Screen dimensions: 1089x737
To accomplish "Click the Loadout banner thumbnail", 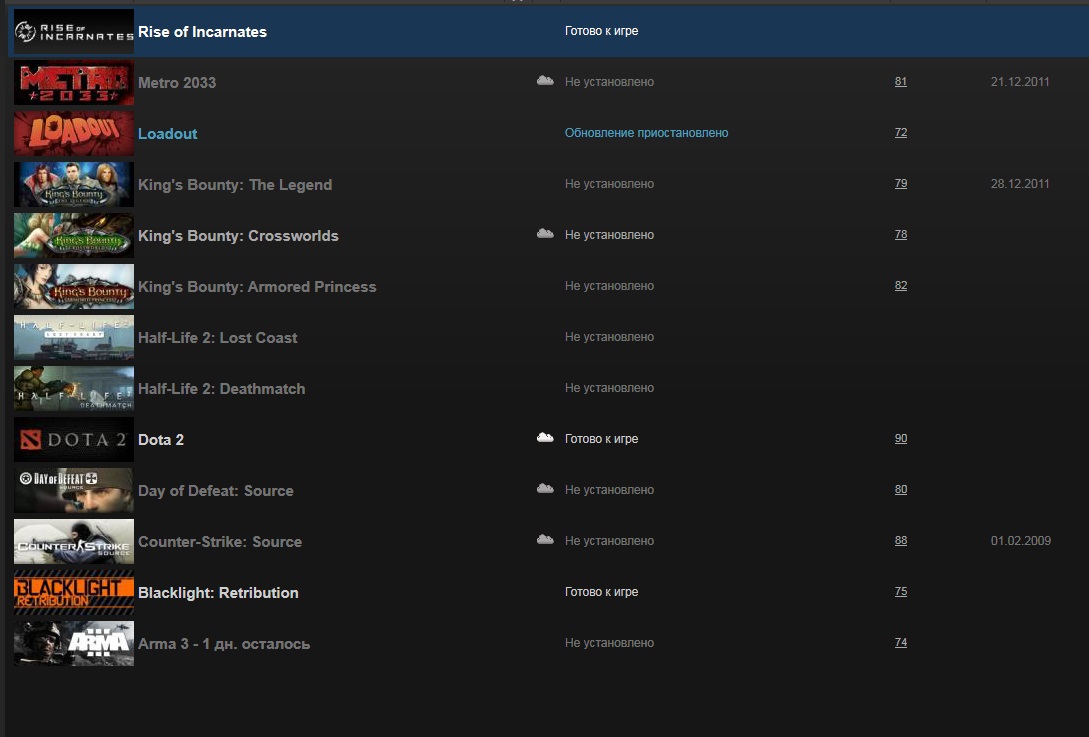I will (x=74, y=133).
